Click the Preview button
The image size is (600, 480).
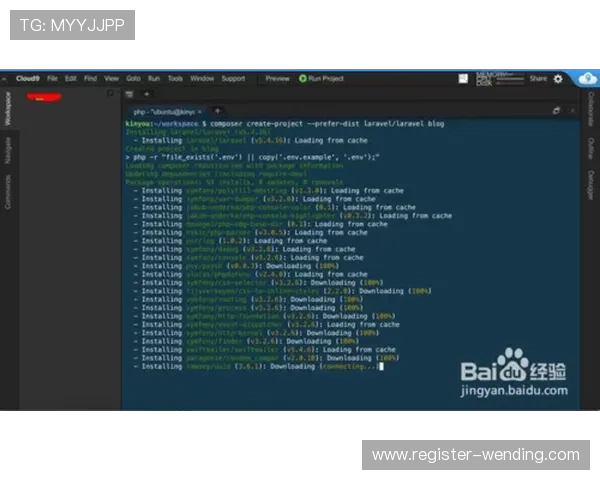click(277, 78)
